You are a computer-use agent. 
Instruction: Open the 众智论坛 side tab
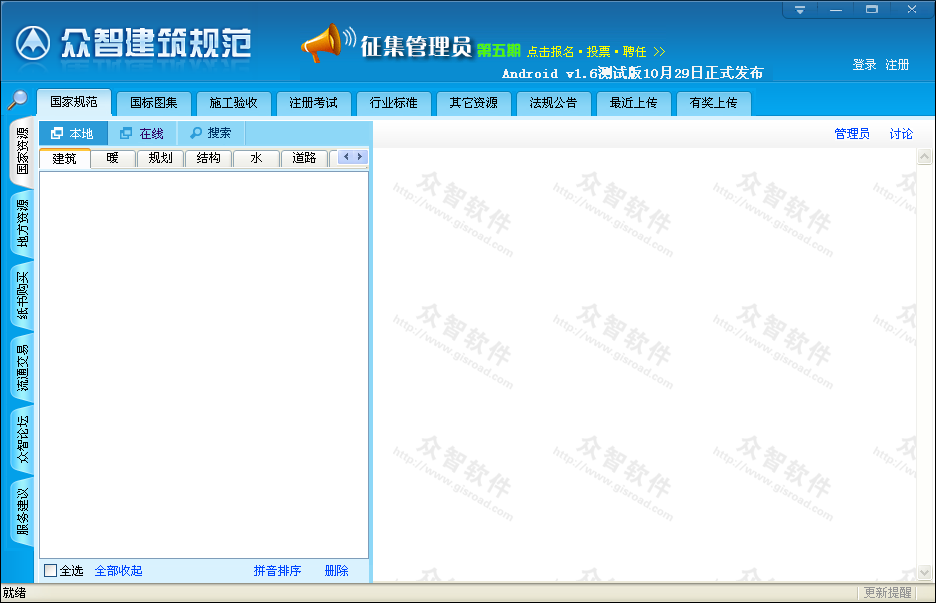[22, 440]
